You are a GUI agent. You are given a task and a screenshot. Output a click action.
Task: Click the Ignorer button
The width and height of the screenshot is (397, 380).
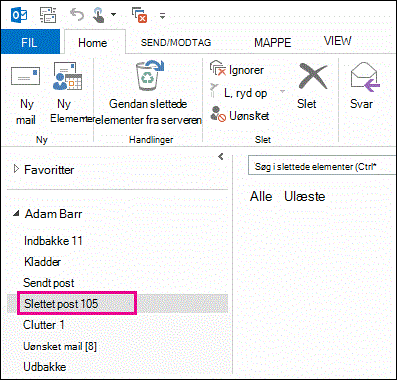pyautogui.click(x=237, y=69)
